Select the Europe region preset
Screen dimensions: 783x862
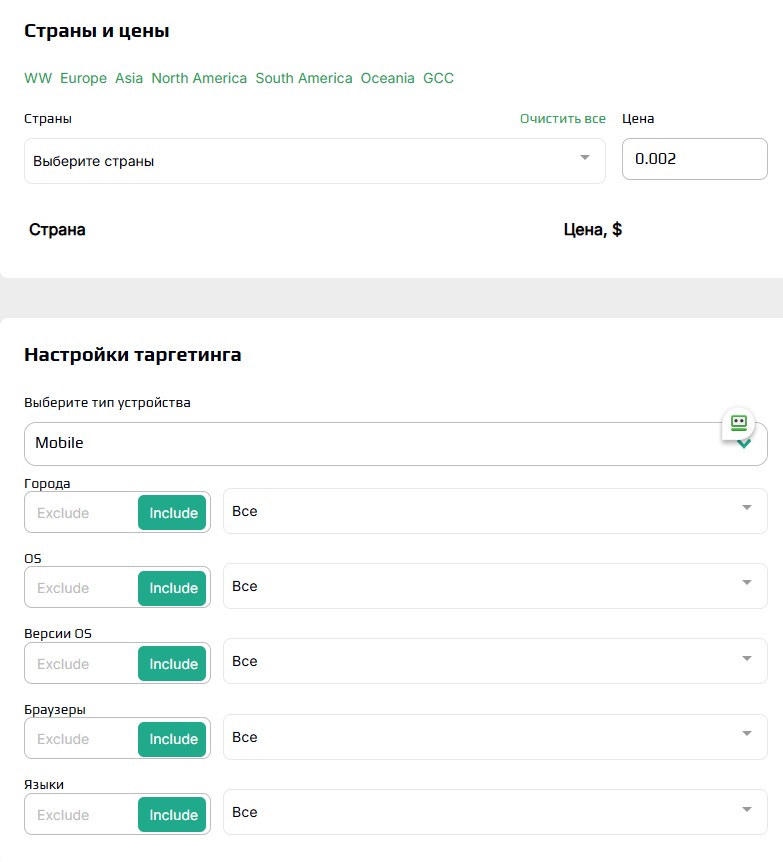point(83,78)
